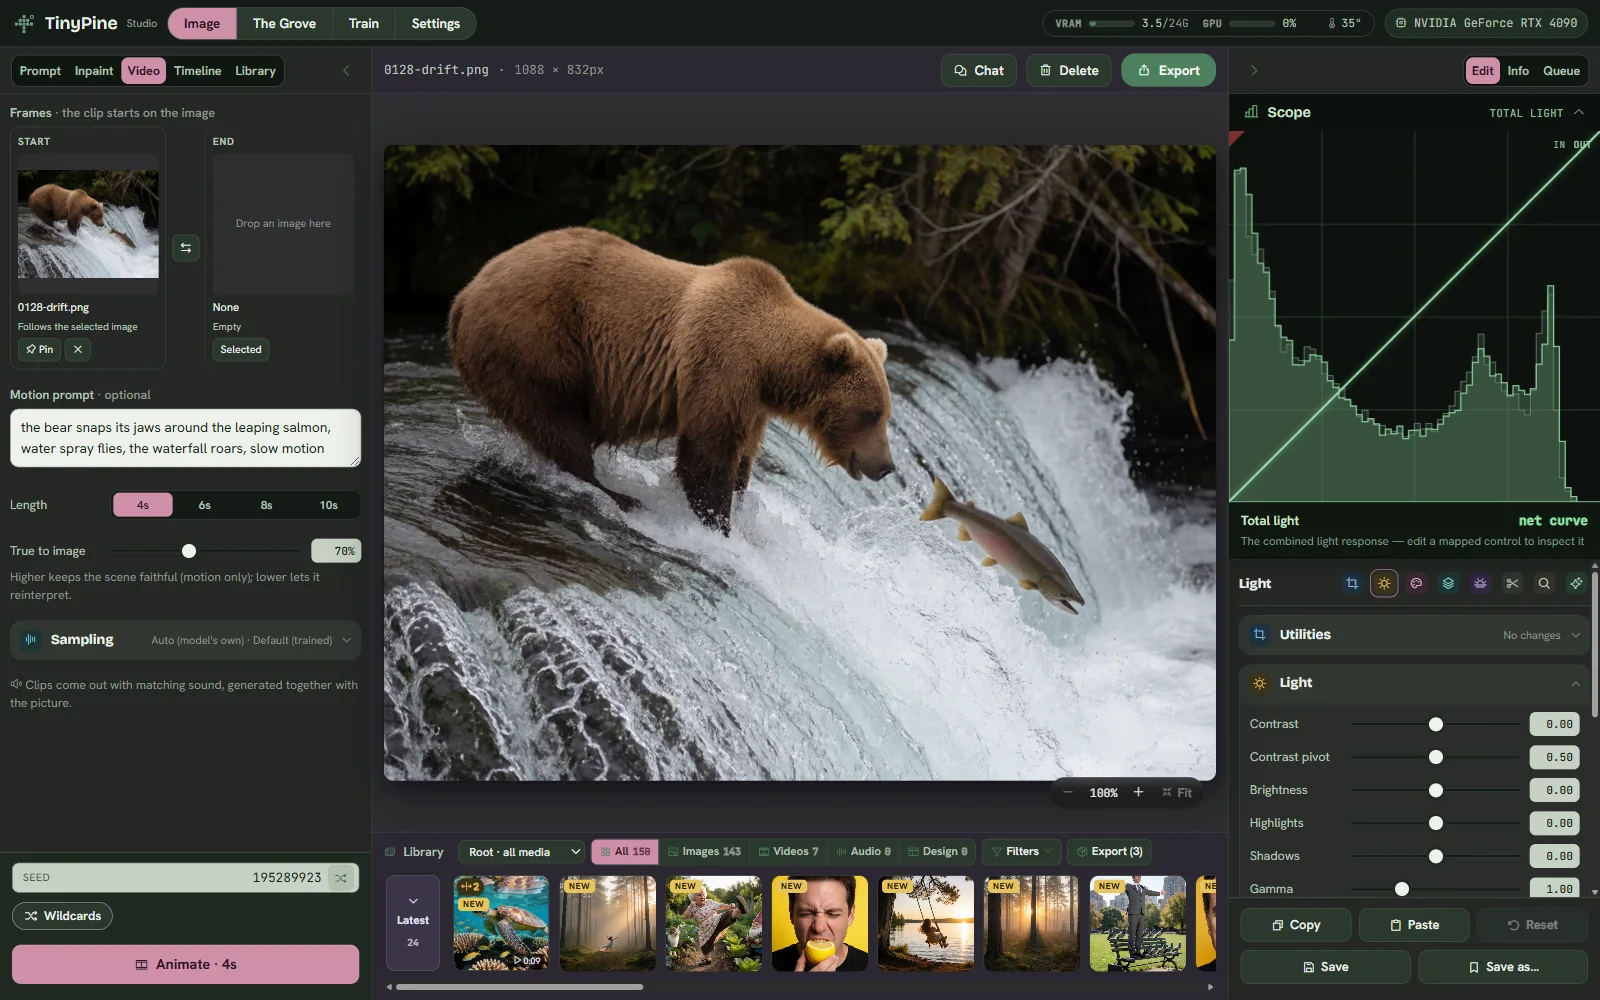Adjust the Brightness slider handle
1600x1000 pixels.
[x=1436, y=790]
